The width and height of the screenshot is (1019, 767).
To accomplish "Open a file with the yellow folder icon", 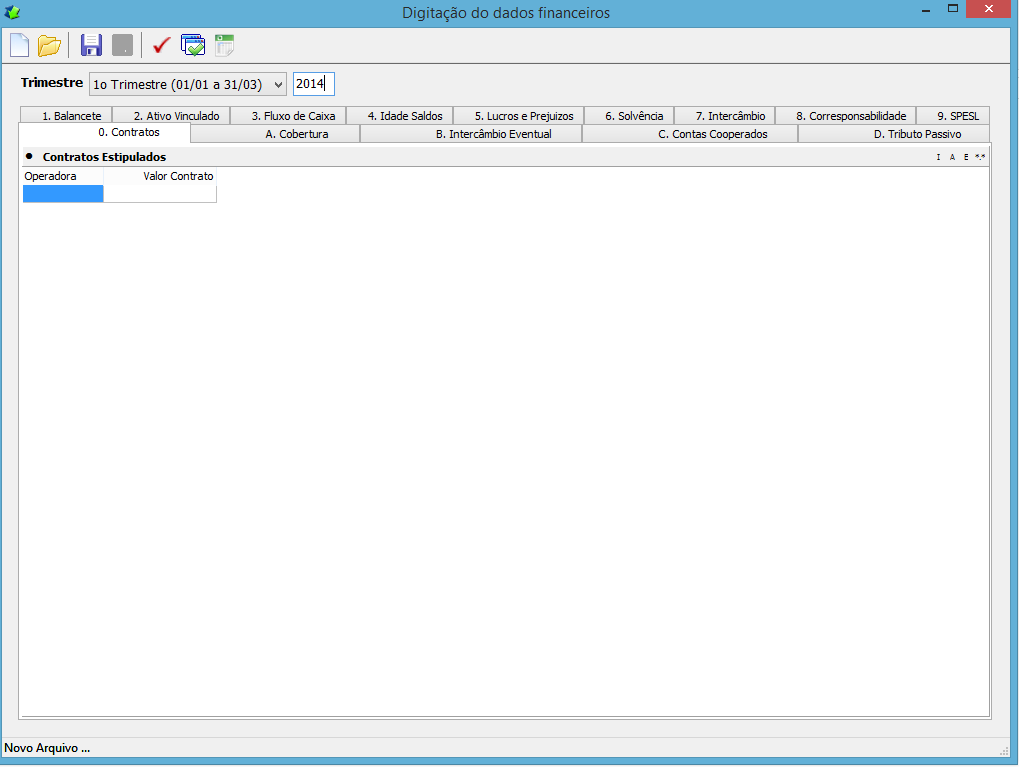I will (49, 46).
